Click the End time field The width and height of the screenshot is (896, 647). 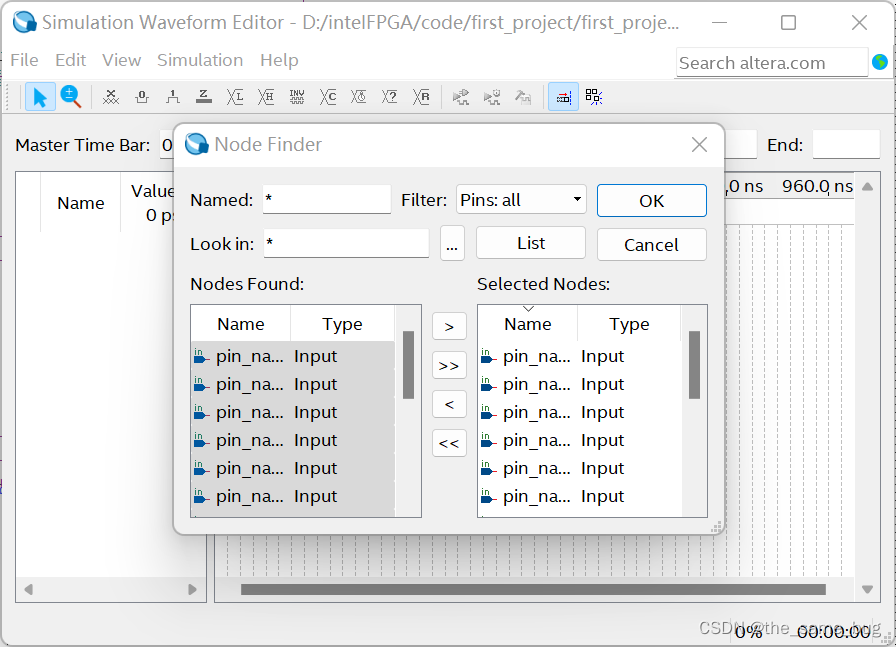pos(846,144)
